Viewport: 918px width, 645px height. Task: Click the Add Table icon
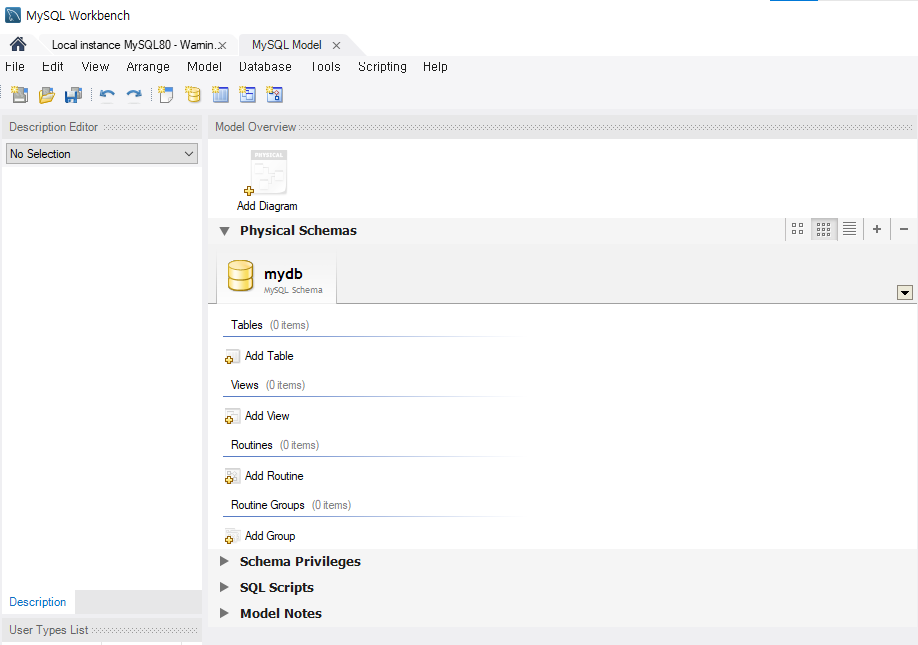pyautogui.click(x=232, y=356)
